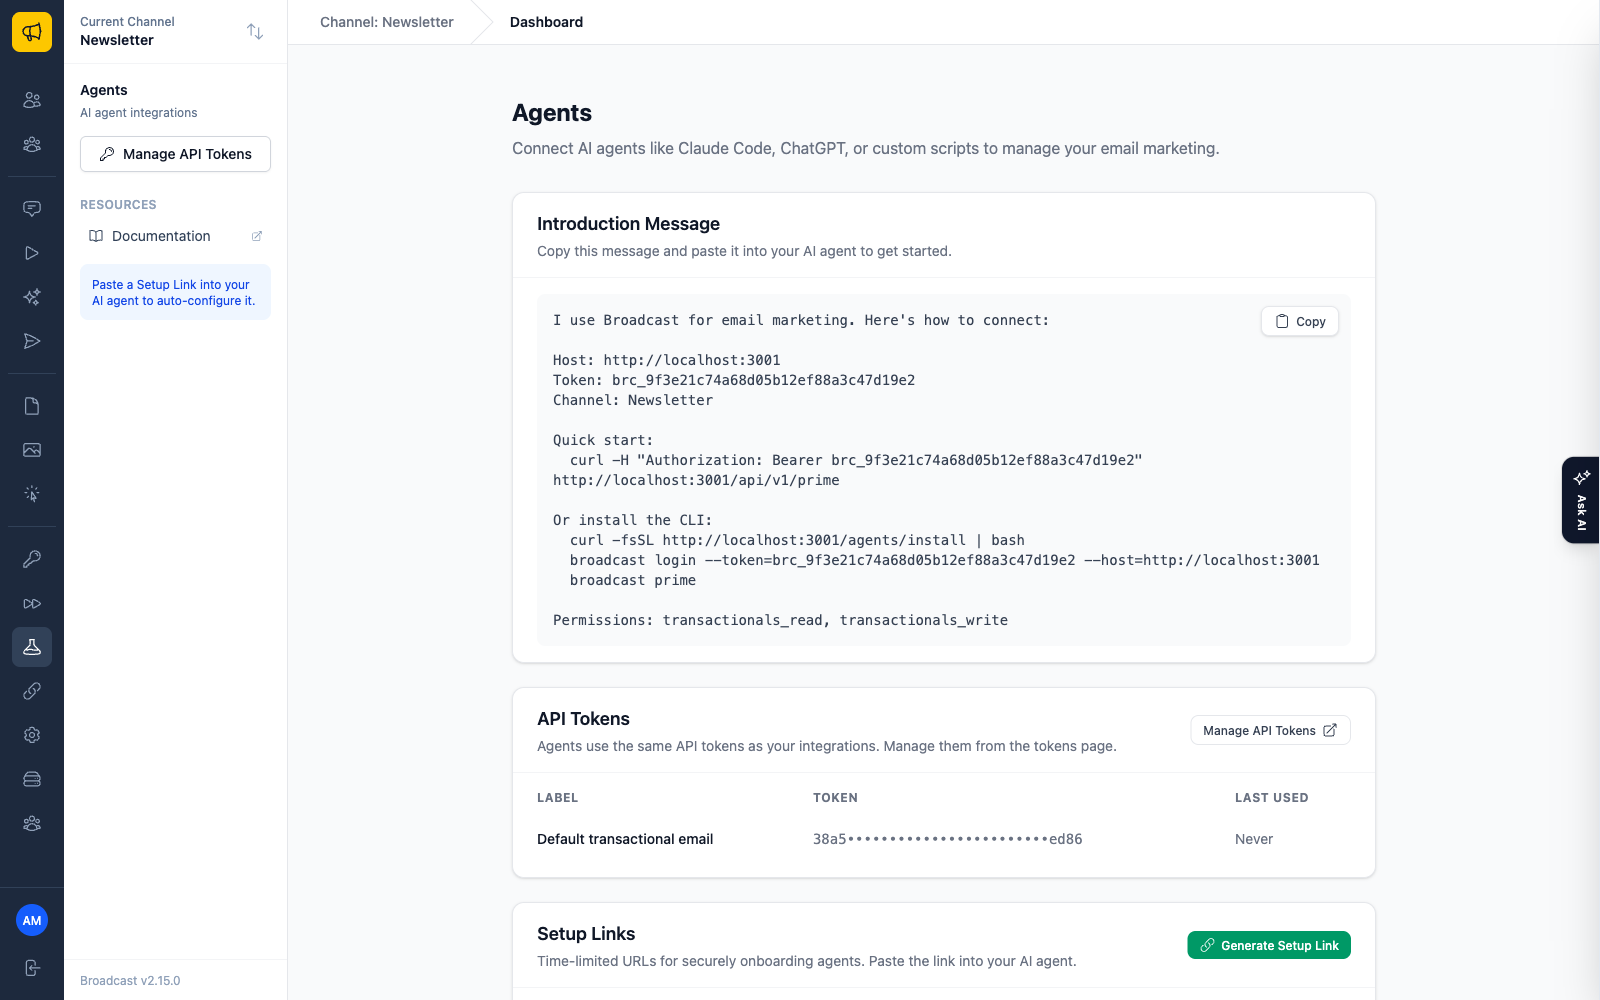1600x1000 pixels.
Task: Open the Ask AI side panel tab
Action: coord(1581,500)
